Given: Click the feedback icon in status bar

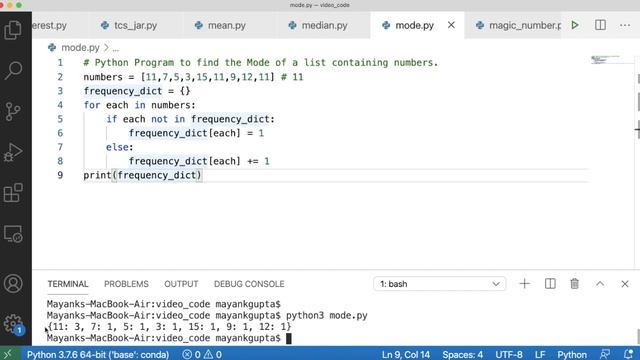Looking at the screenshot, I should (605, 354).
